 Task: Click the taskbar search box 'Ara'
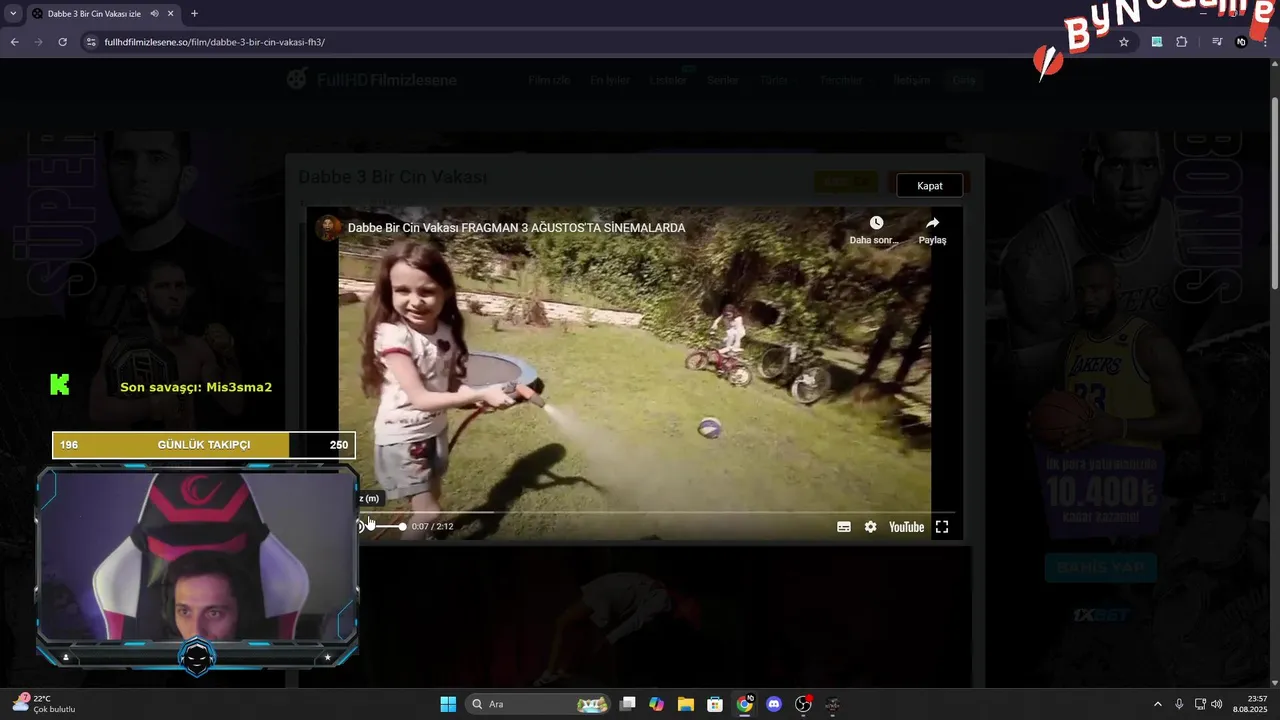coord(540,704)
